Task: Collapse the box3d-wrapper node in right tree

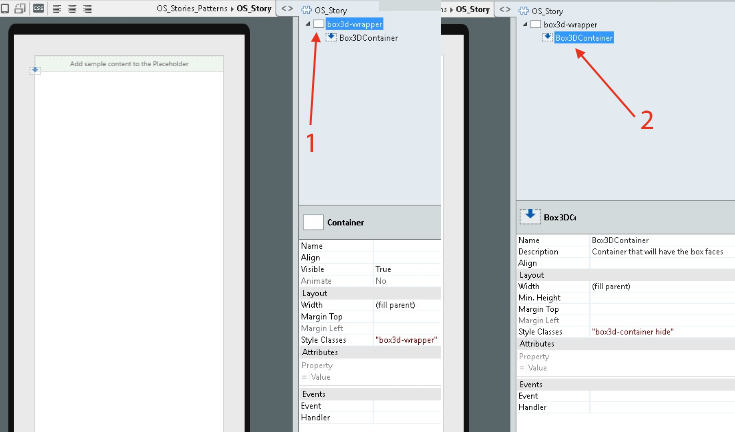Action: [x=523, y=23]
